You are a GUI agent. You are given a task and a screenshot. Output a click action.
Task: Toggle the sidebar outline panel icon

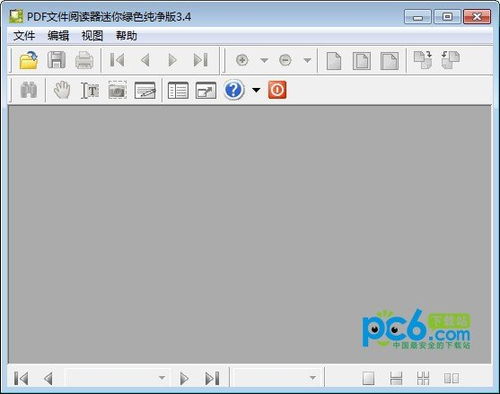[x=178, y=90]
